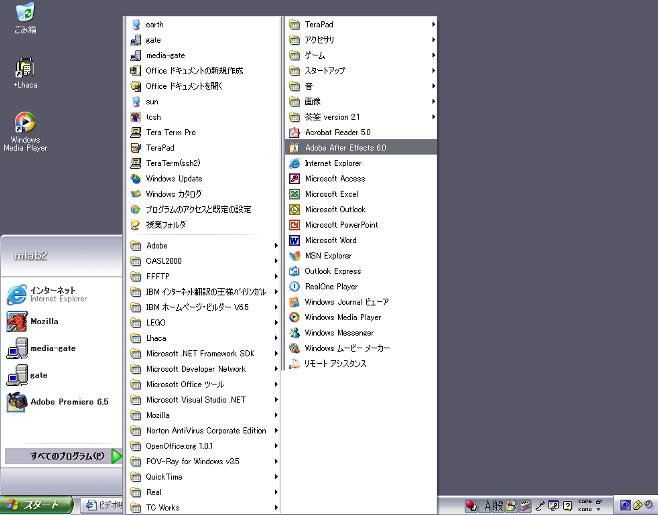This screenshot has height=515, width=658.
Task: Click the mlab2 user name header
Action: 31,255
